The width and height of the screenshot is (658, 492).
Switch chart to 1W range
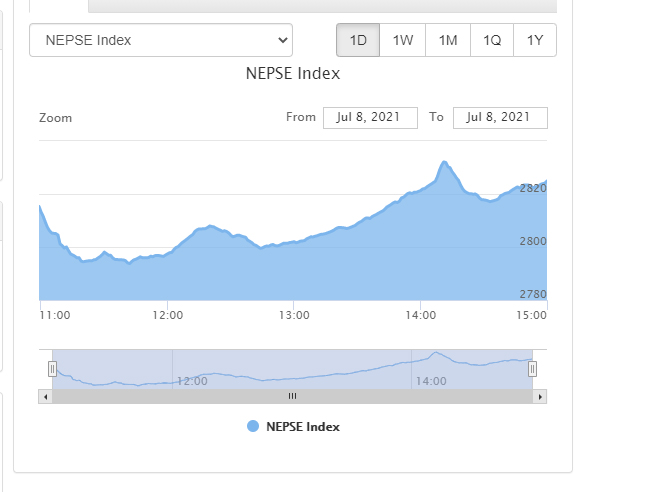(x=403, y=40)
